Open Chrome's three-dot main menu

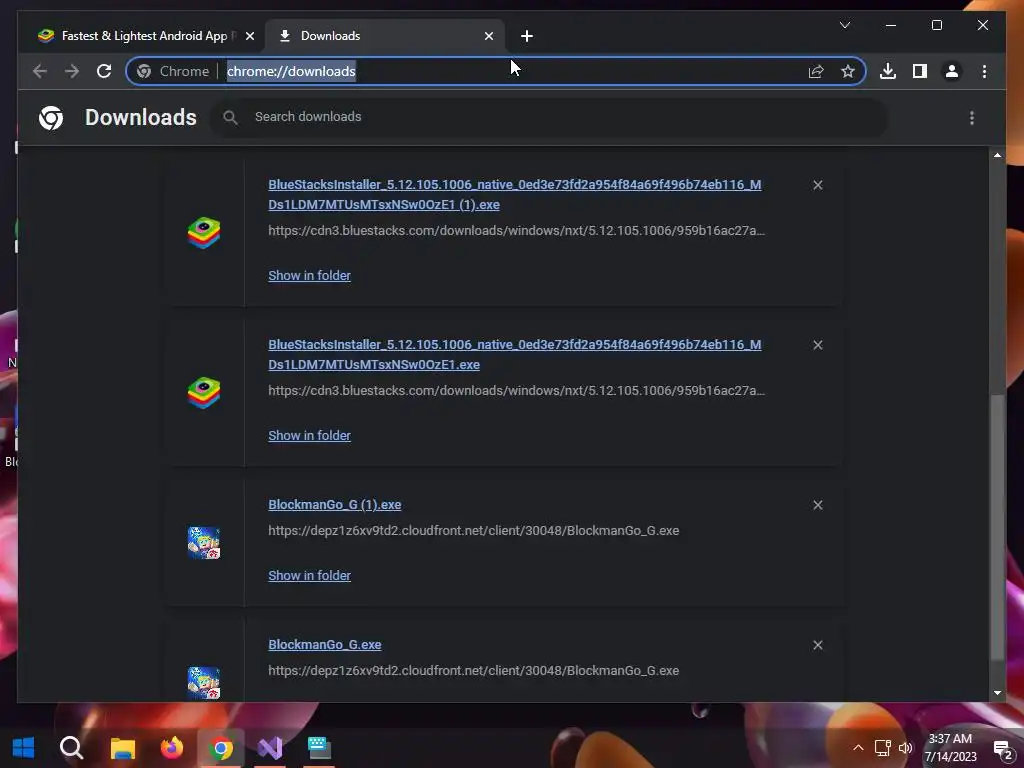(x=984, y=71)
